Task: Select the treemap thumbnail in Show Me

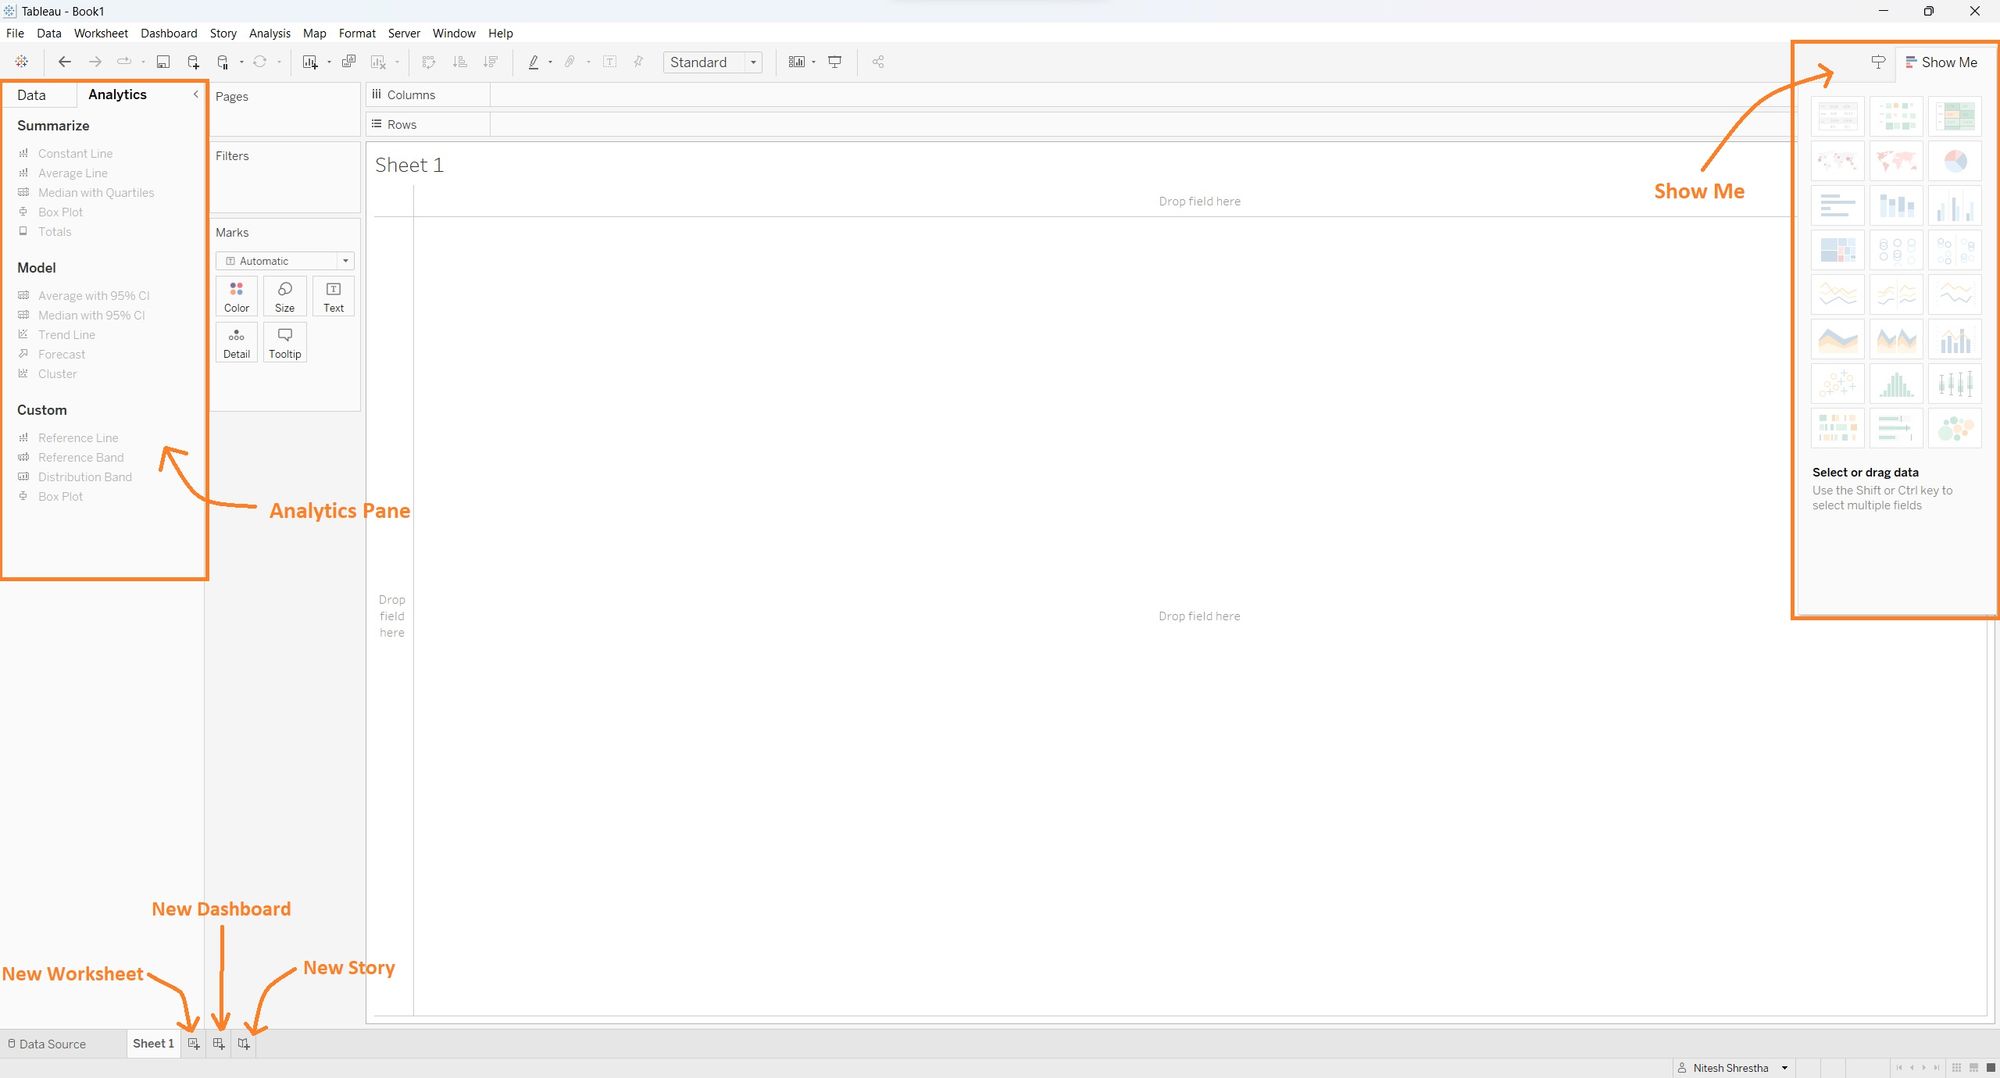Action: click(x=1837, y=249)
